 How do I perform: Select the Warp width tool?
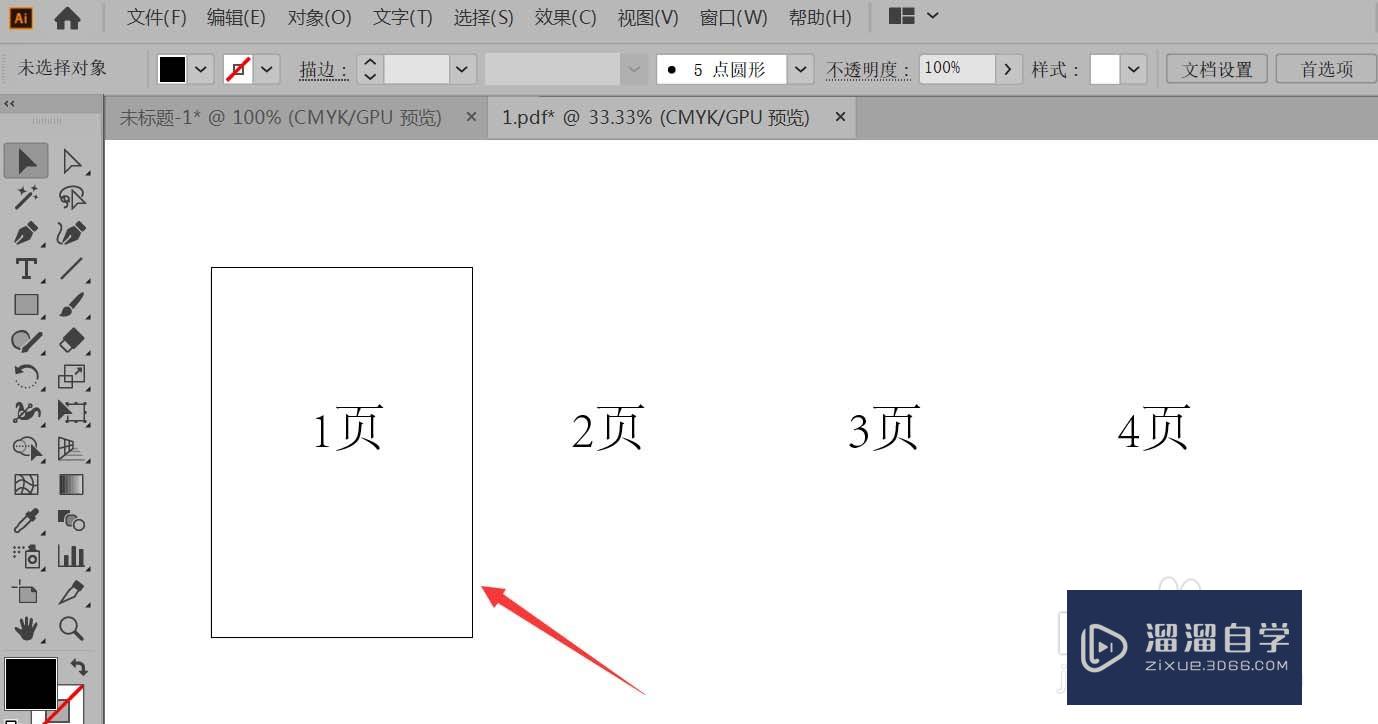coord(26,412)
